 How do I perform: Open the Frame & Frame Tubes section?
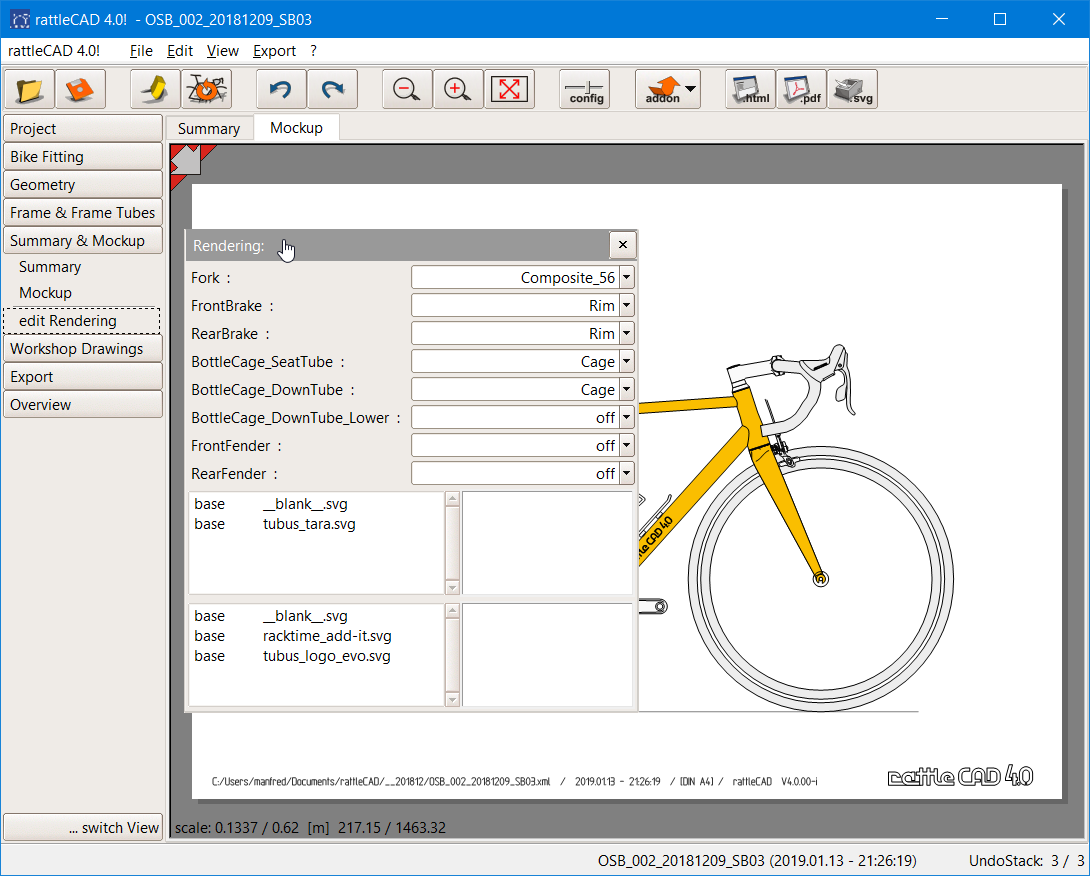tap(83, 213)
